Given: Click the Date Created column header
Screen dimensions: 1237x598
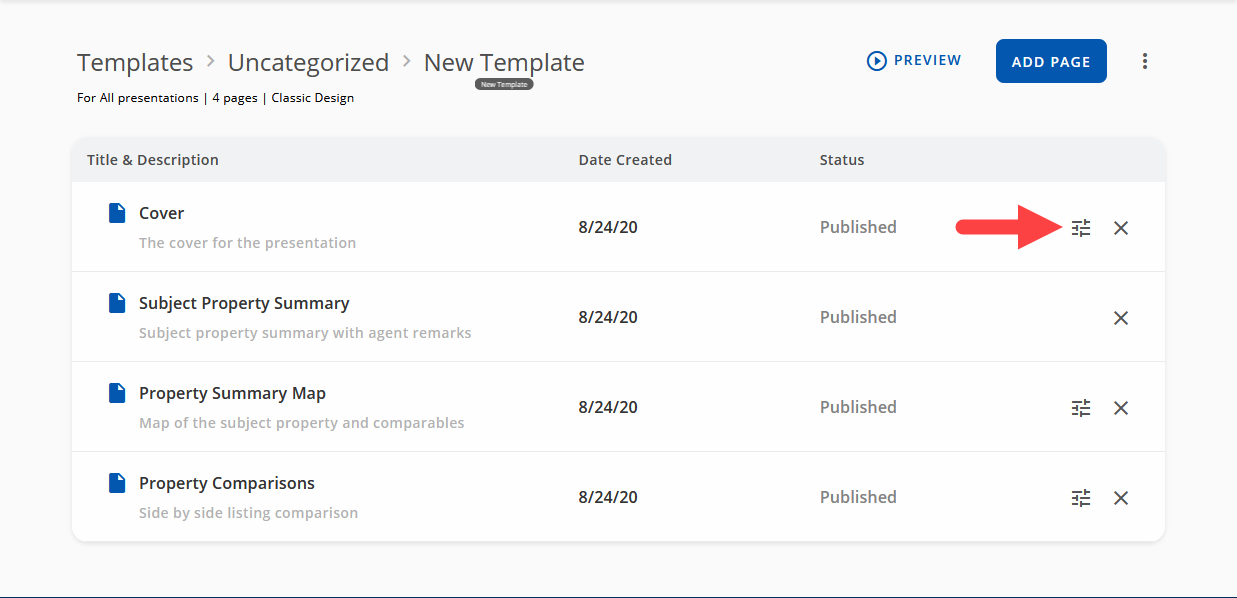Looking at the screenshot, I should coord(625,159).
